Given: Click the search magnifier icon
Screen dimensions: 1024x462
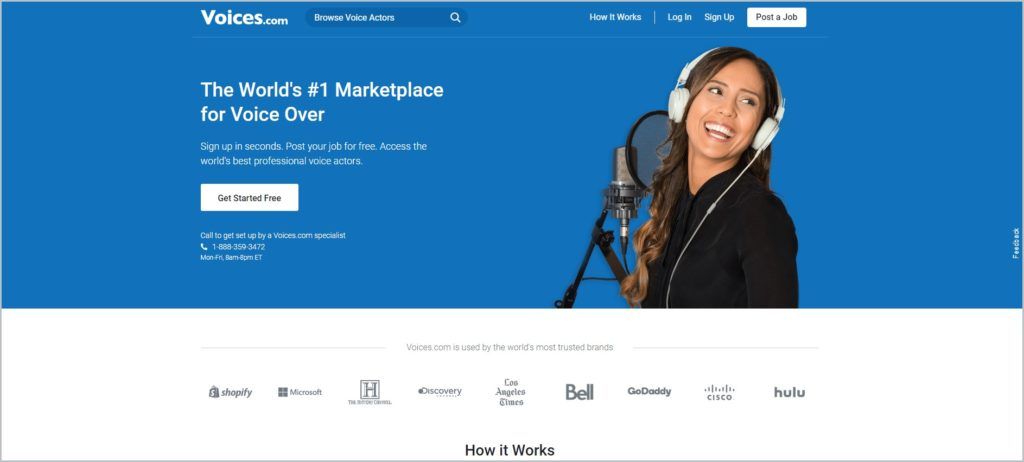Looking at the screenshot, I should (x=455, y=18).
